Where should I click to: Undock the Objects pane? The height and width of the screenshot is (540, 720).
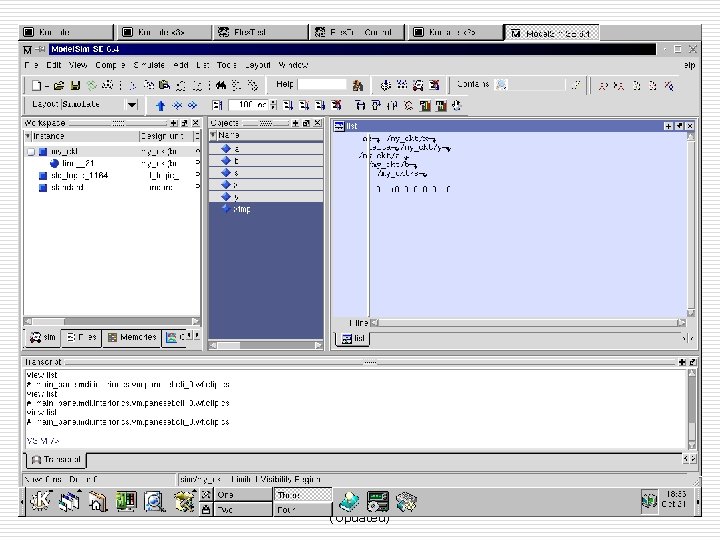click(x=306, y=123)
